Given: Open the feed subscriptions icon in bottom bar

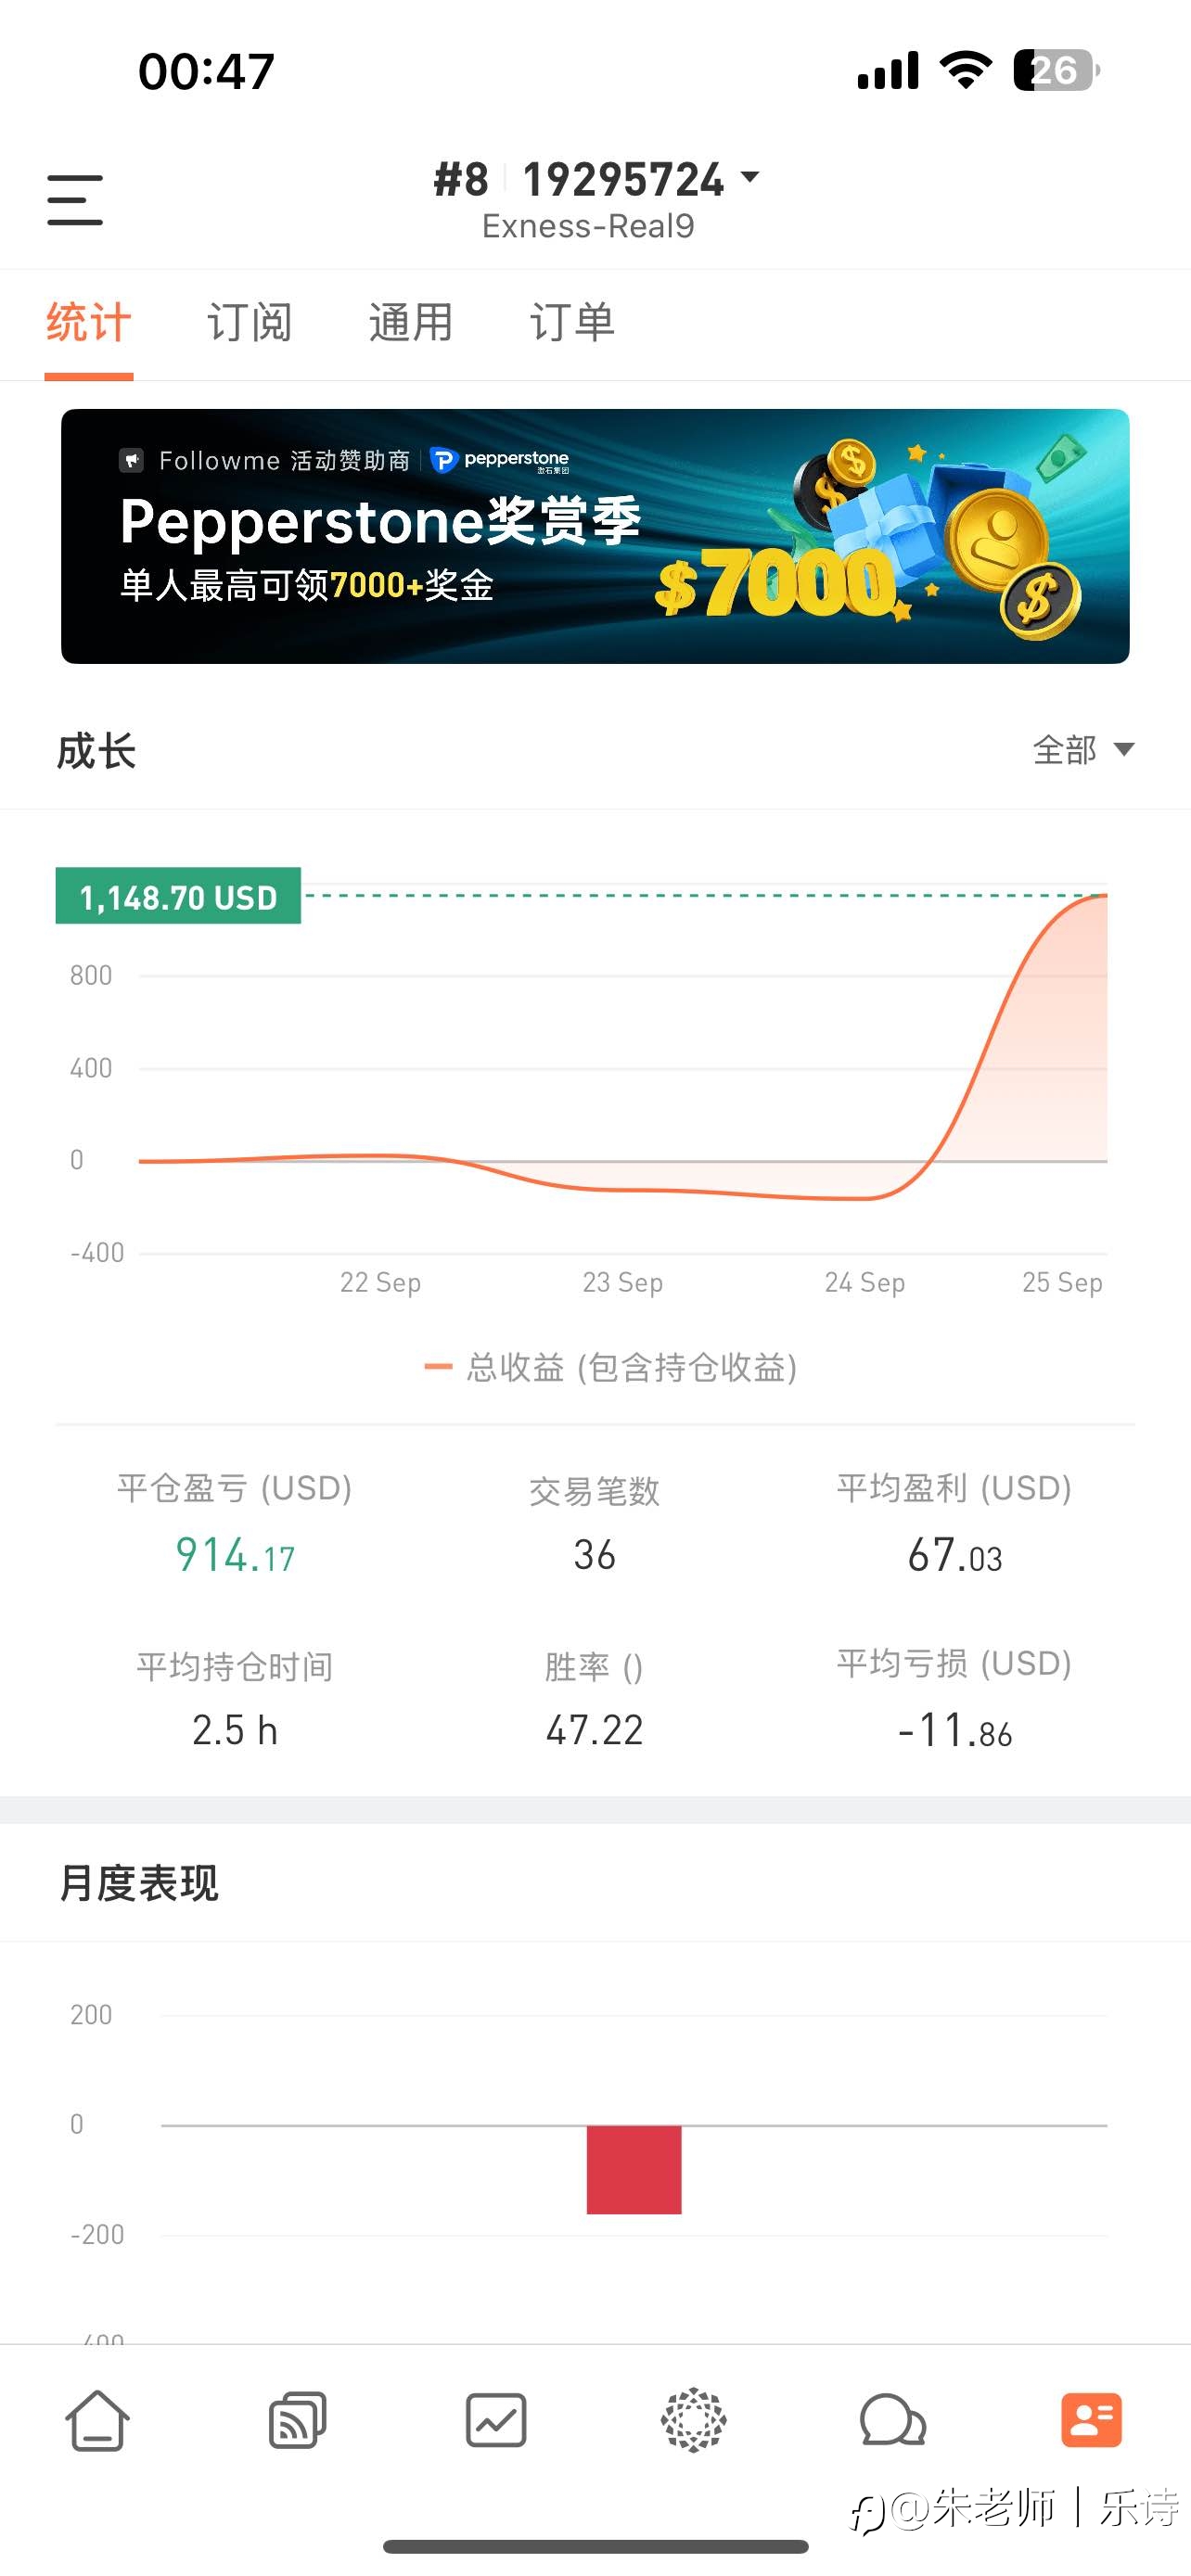Looking at the screenshot, I should click(297, 2421).
